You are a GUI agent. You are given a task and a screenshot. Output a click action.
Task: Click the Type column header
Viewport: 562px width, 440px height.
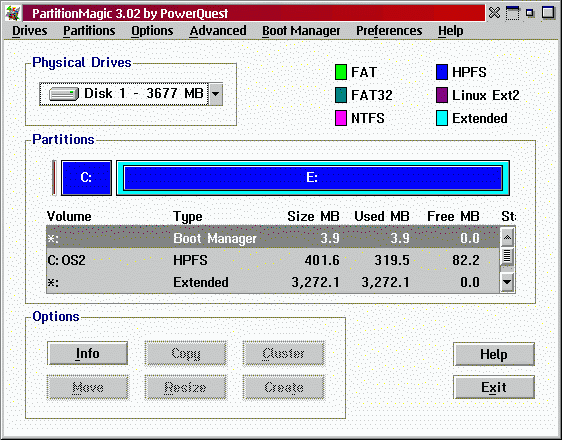pyautogui.click(x=188, y=216)
